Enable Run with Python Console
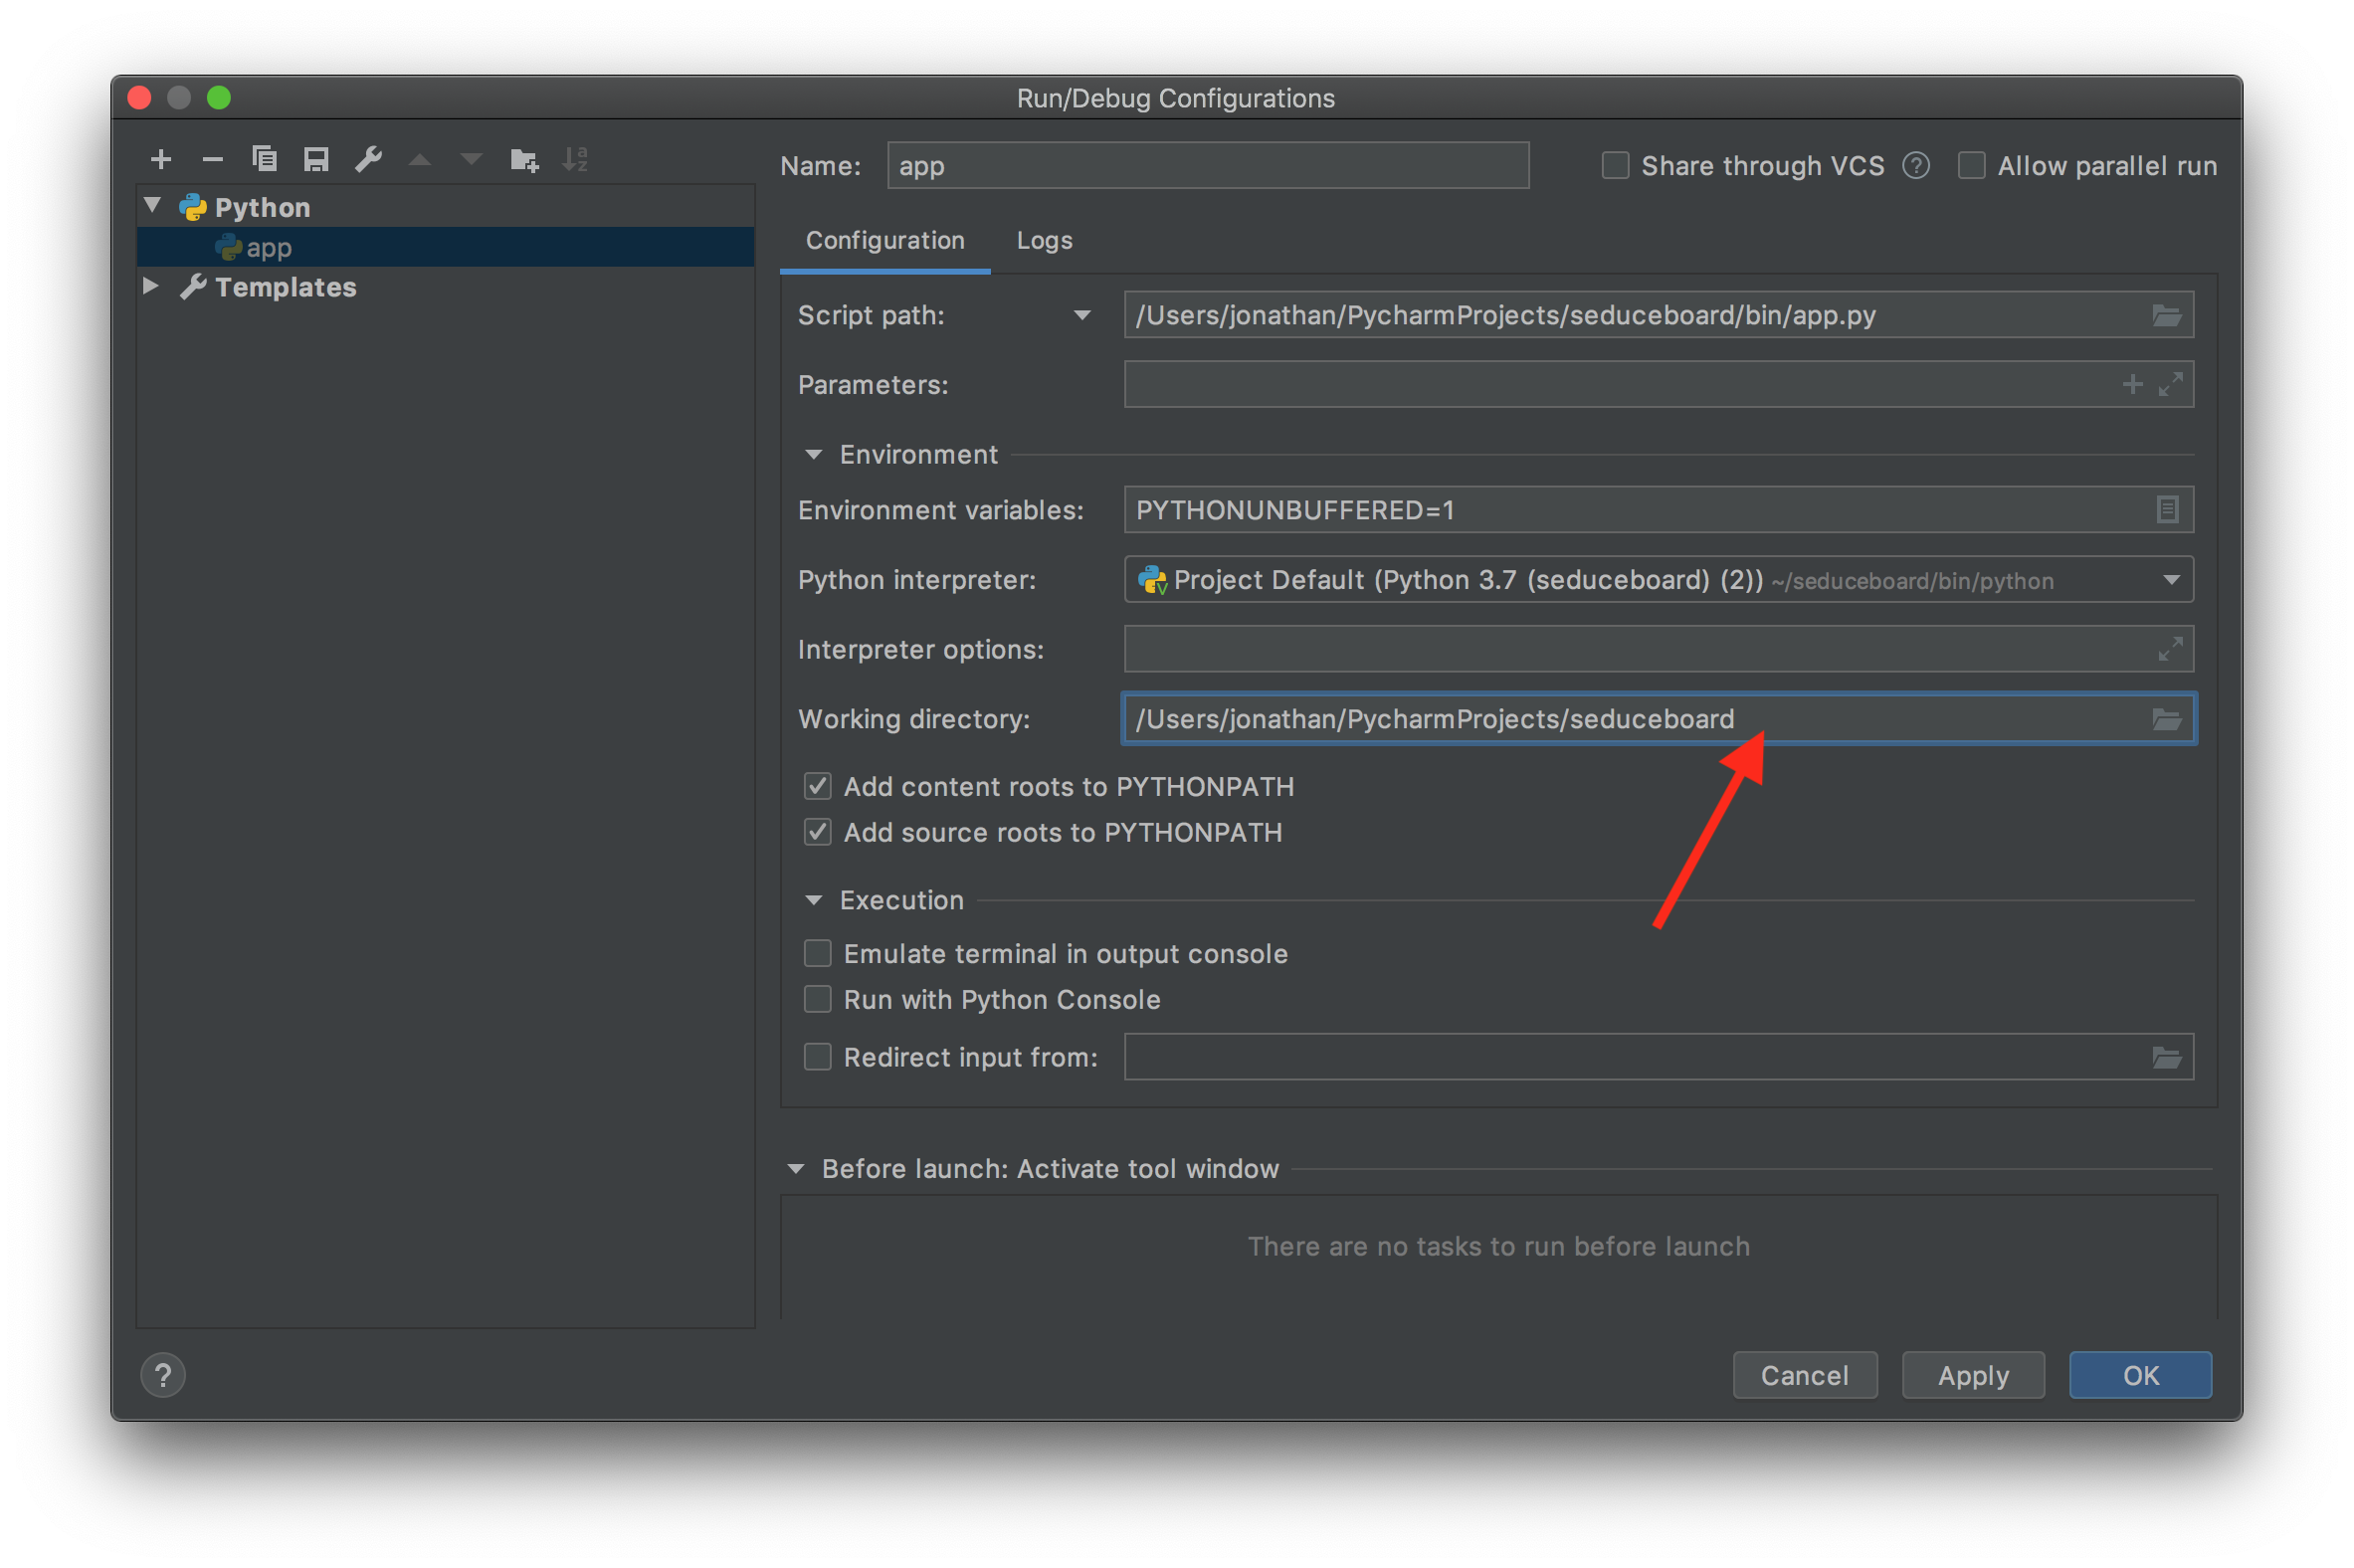This screenshot has height=1568, width=2354. point(817,999)
